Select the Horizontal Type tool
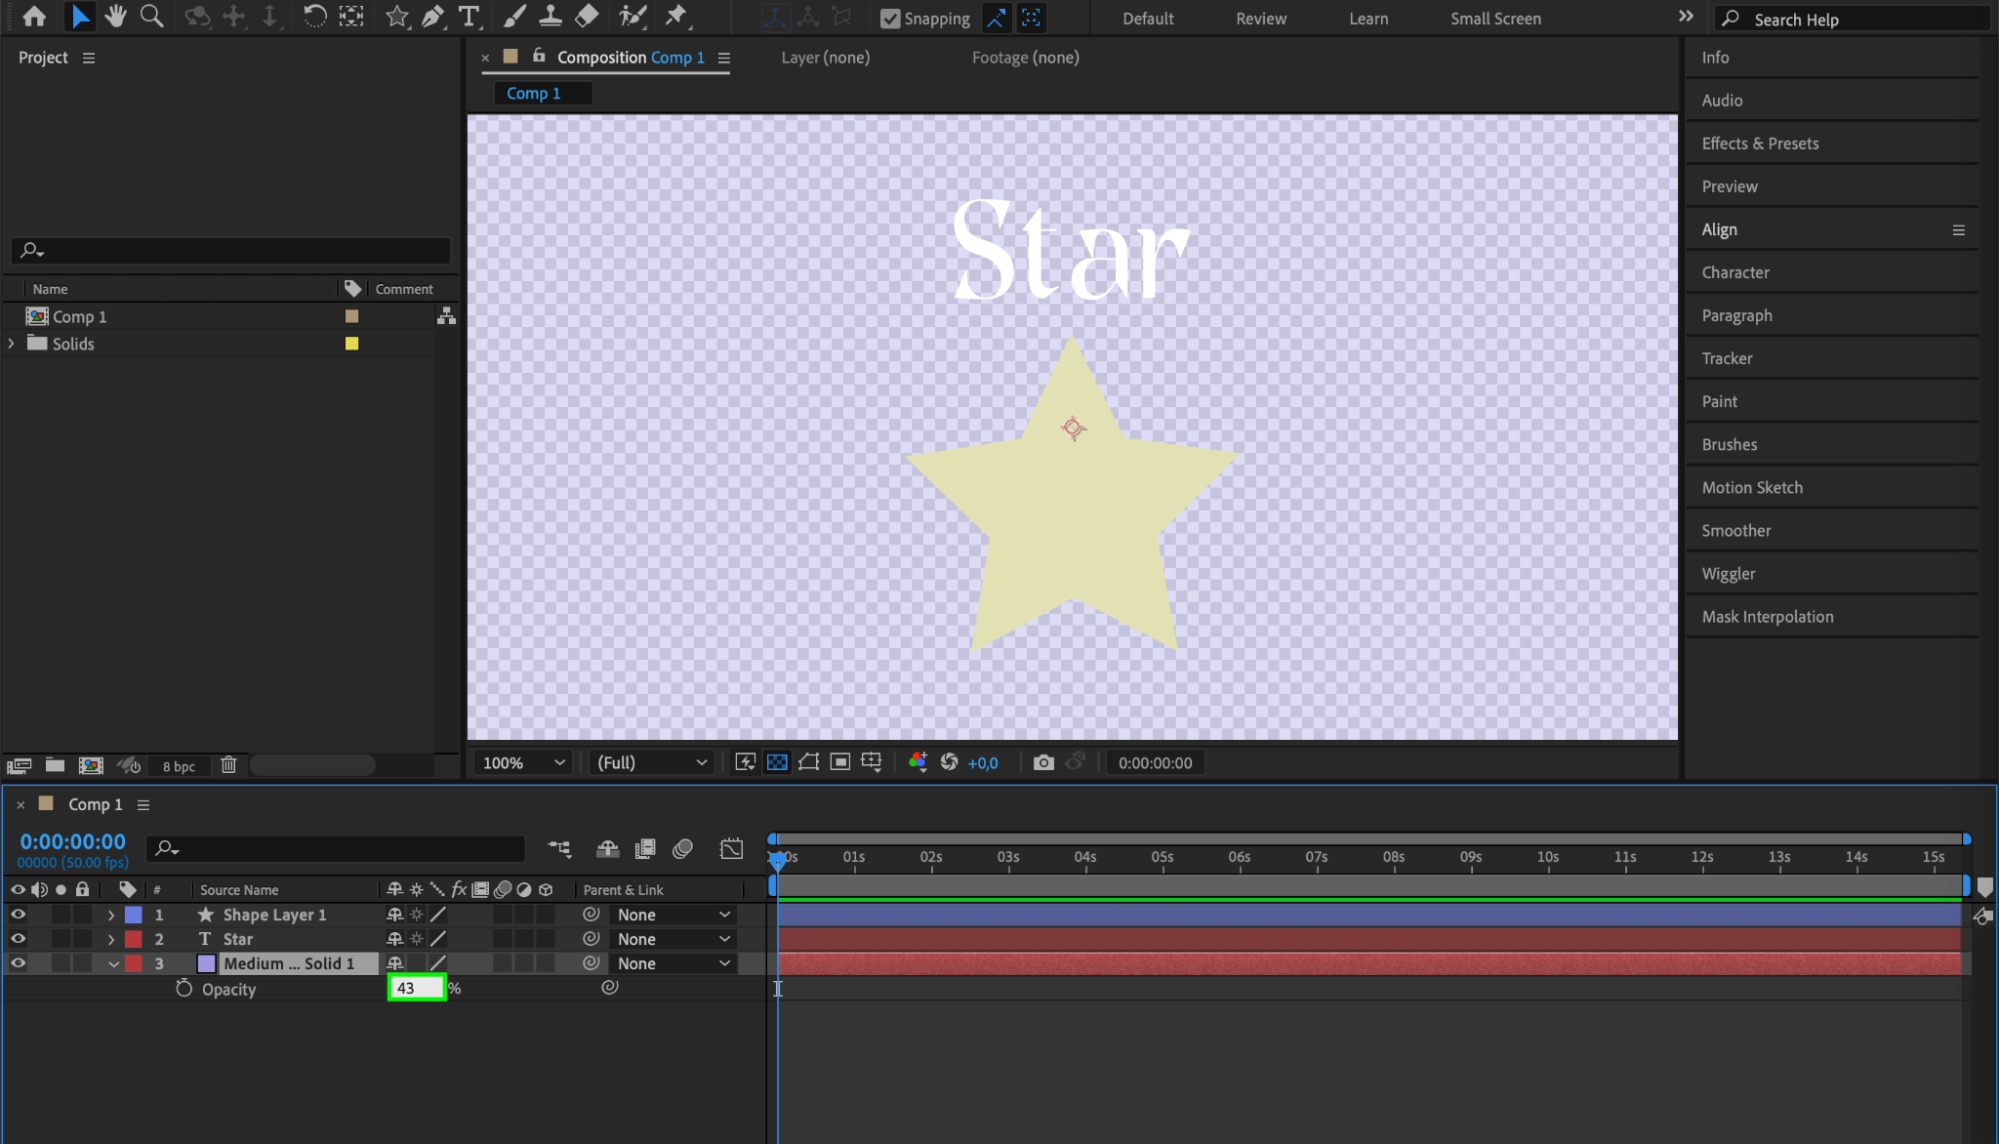Image resolution: width=1999 pixels, height=1144 pixels. [468, 16]
